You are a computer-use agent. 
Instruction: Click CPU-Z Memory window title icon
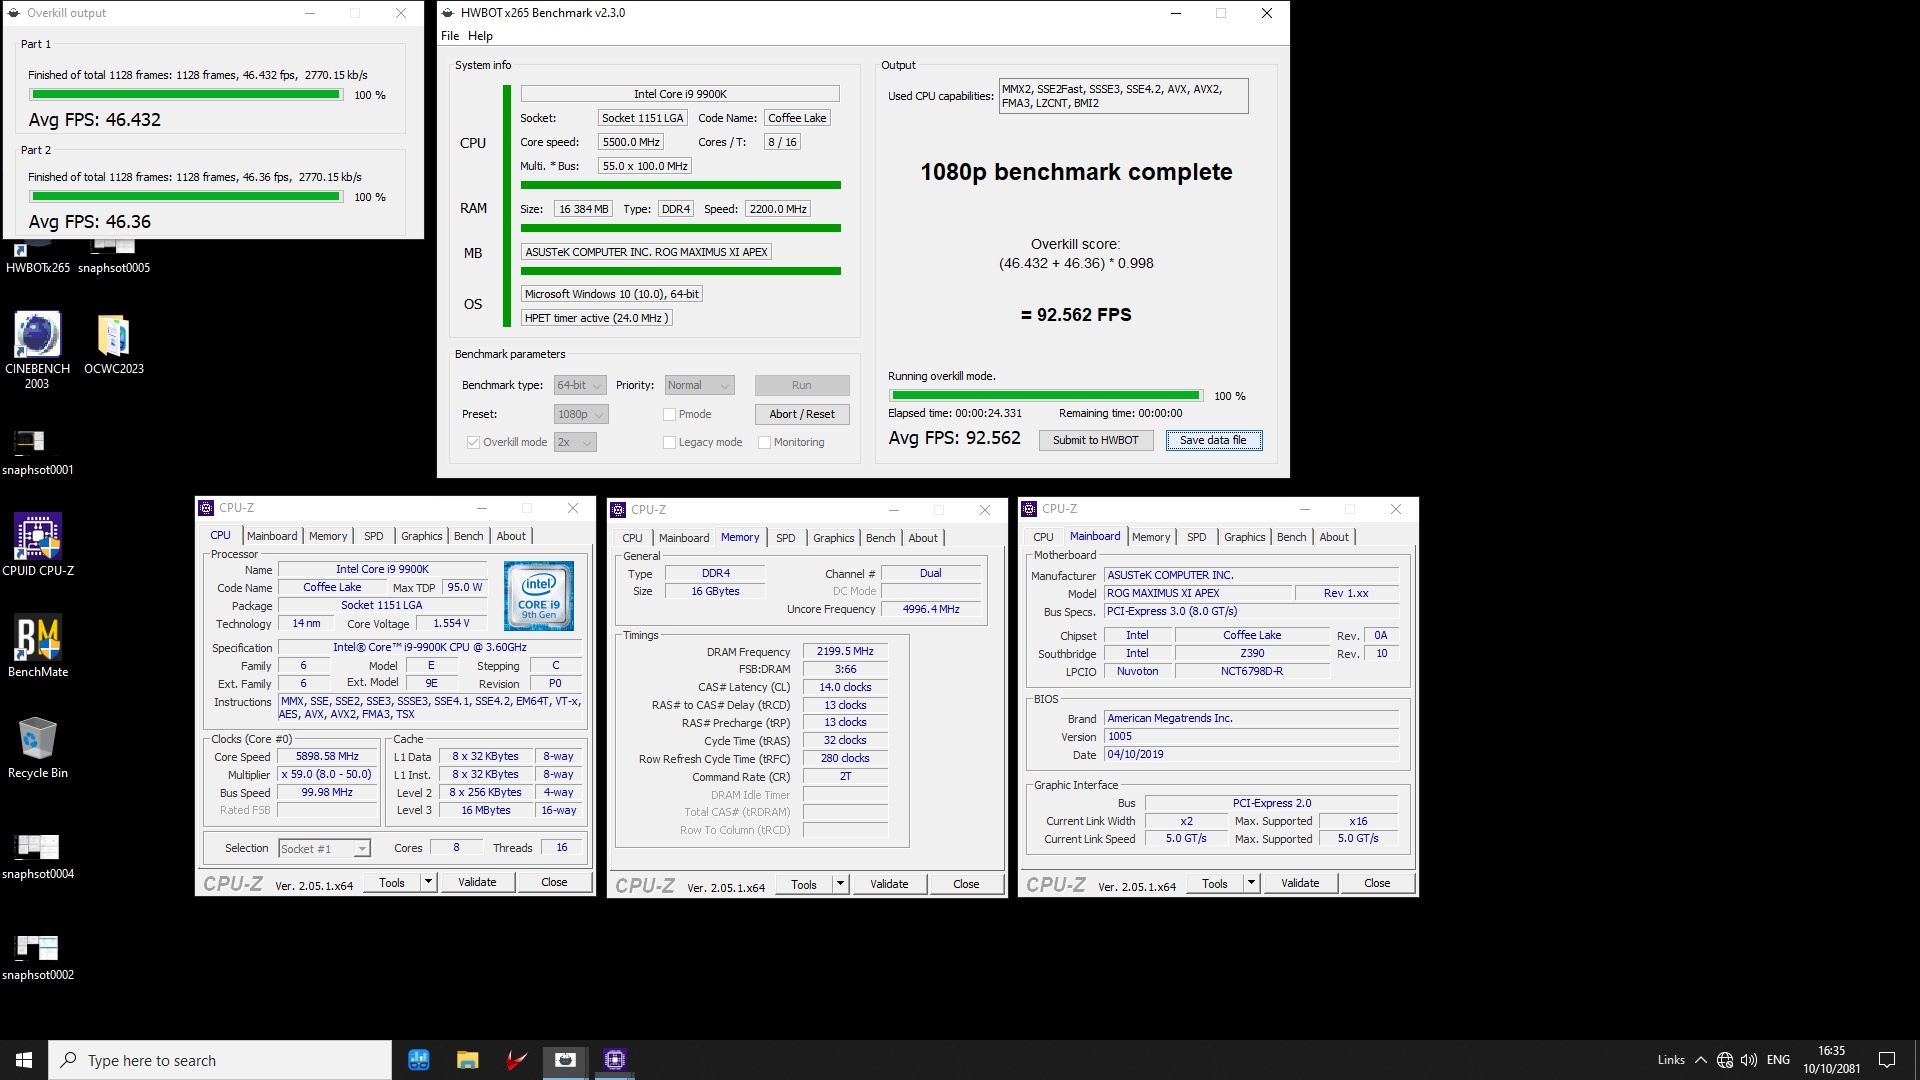[x=618, y=510]
